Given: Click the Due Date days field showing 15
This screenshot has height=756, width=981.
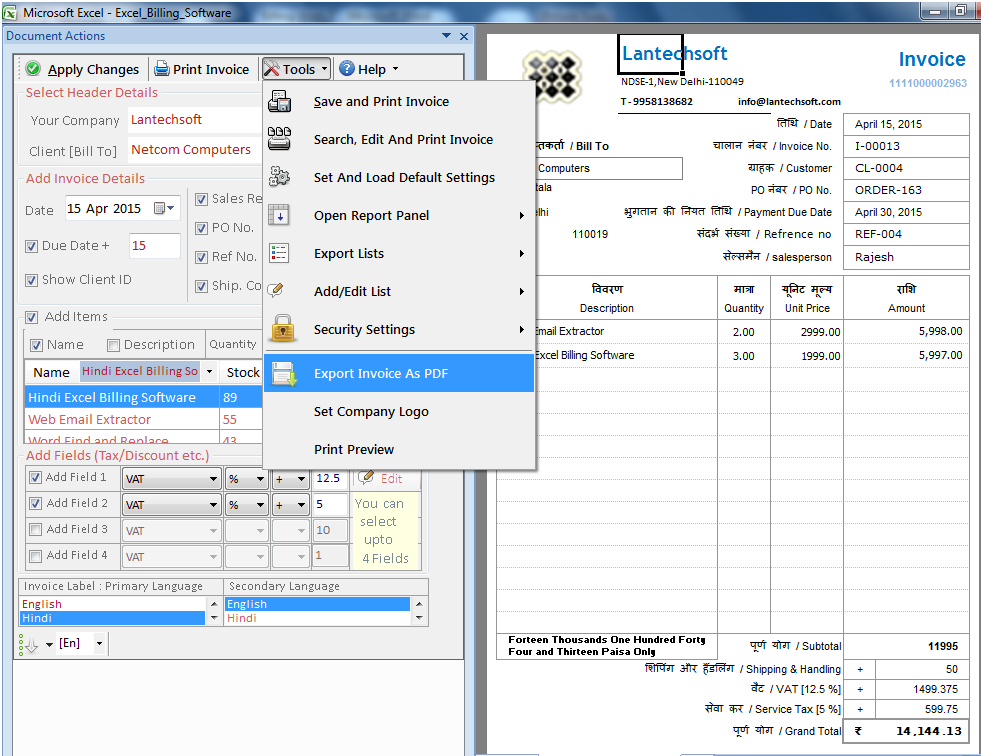Looking at the screenshot, I should pos(155,246).
